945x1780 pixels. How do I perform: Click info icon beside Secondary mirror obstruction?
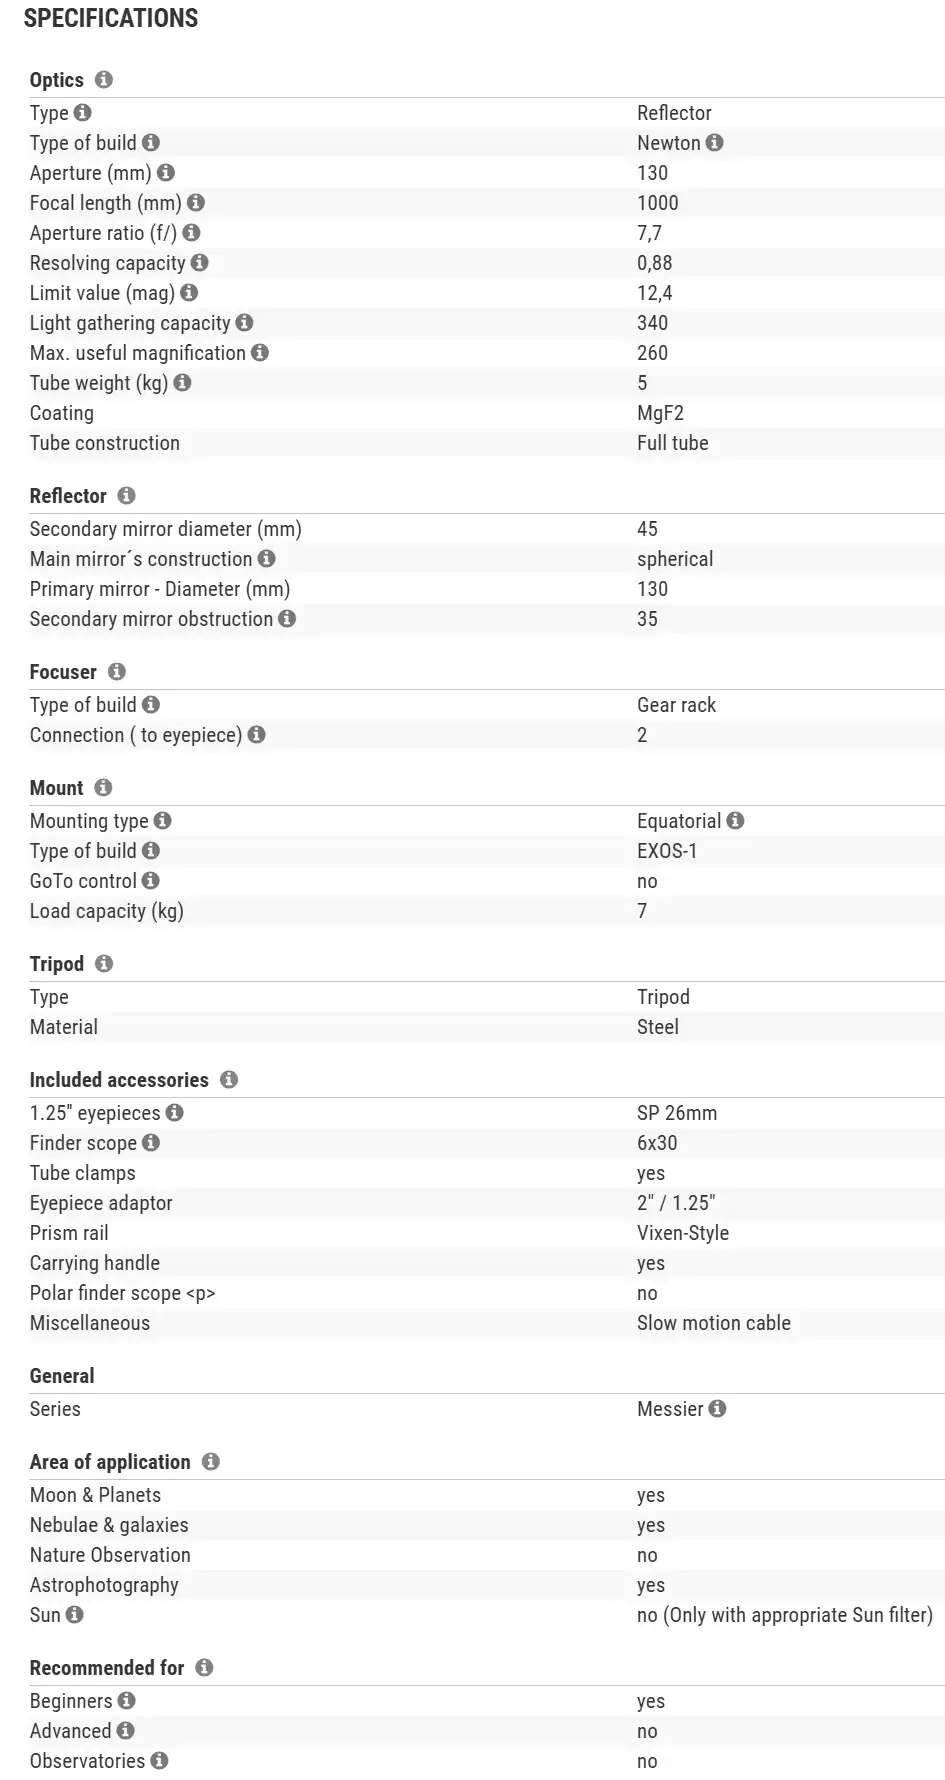(287, 619)
